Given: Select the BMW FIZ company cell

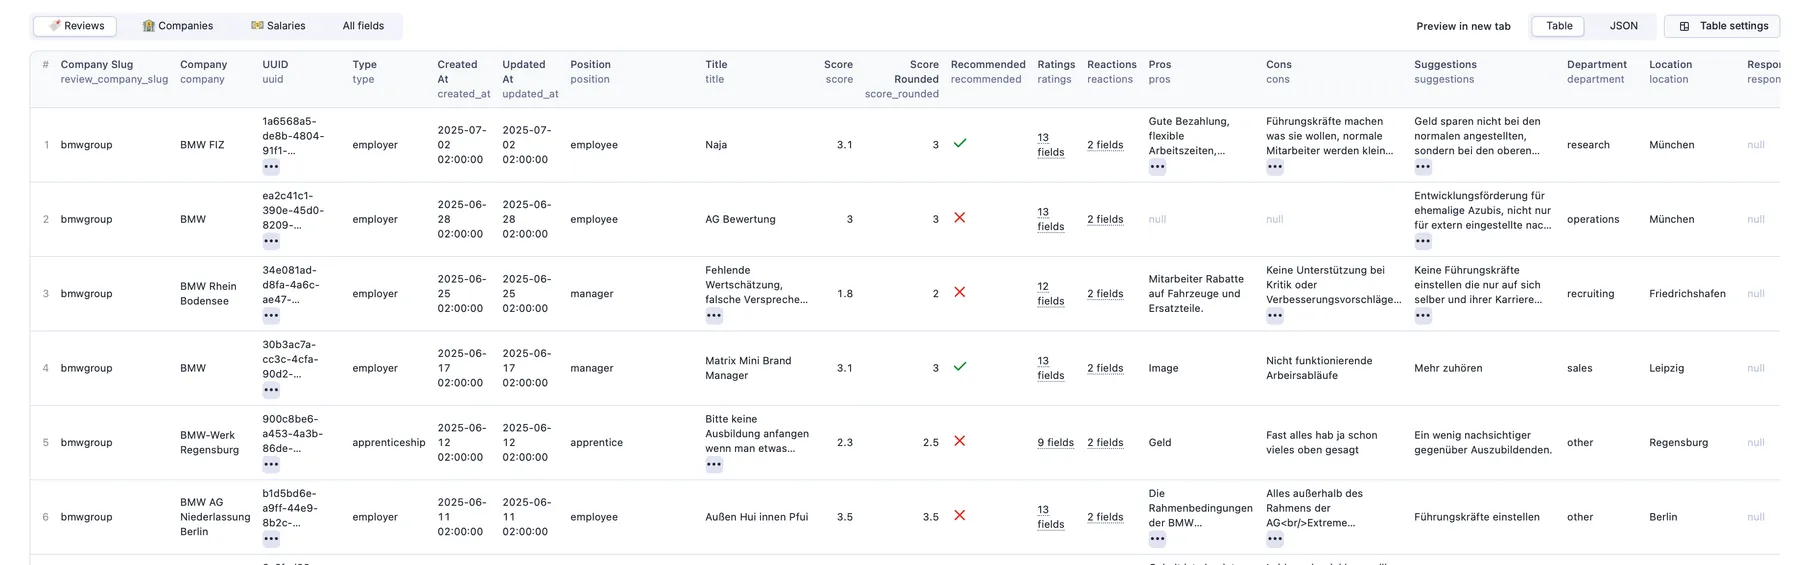Looking at the screenshot, I should pyautogui.click(x=202, y=145).
